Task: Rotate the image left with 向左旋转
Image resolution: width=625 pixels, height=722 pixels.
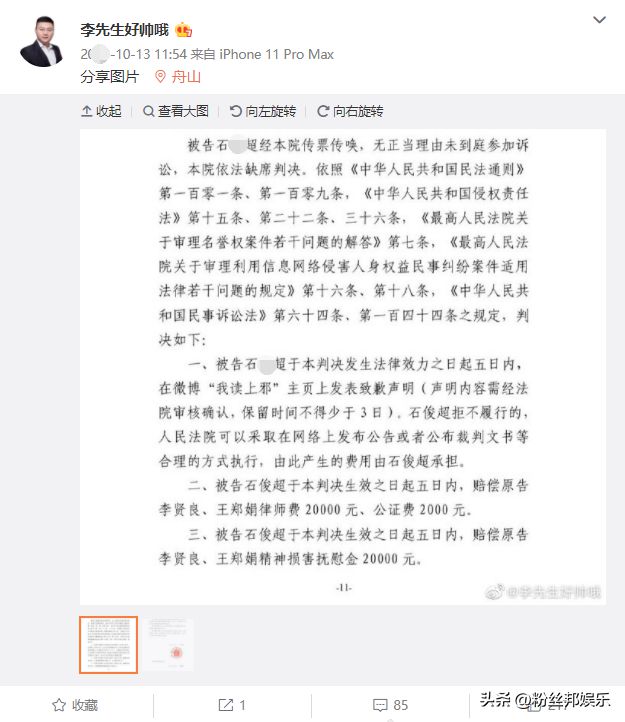Action: (263, 111)
